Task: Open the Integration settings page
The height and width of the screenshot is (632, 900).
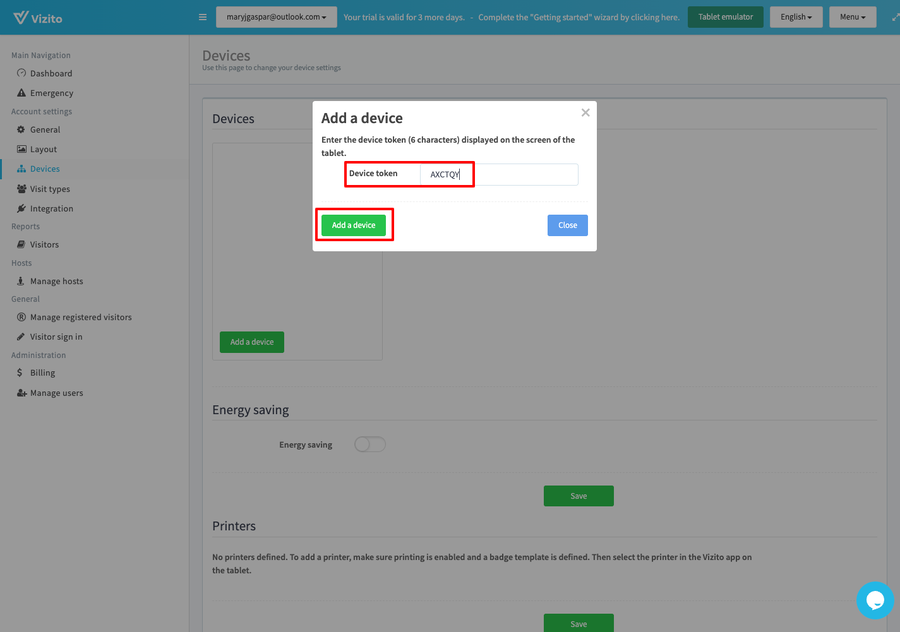Action: (48, 208)
